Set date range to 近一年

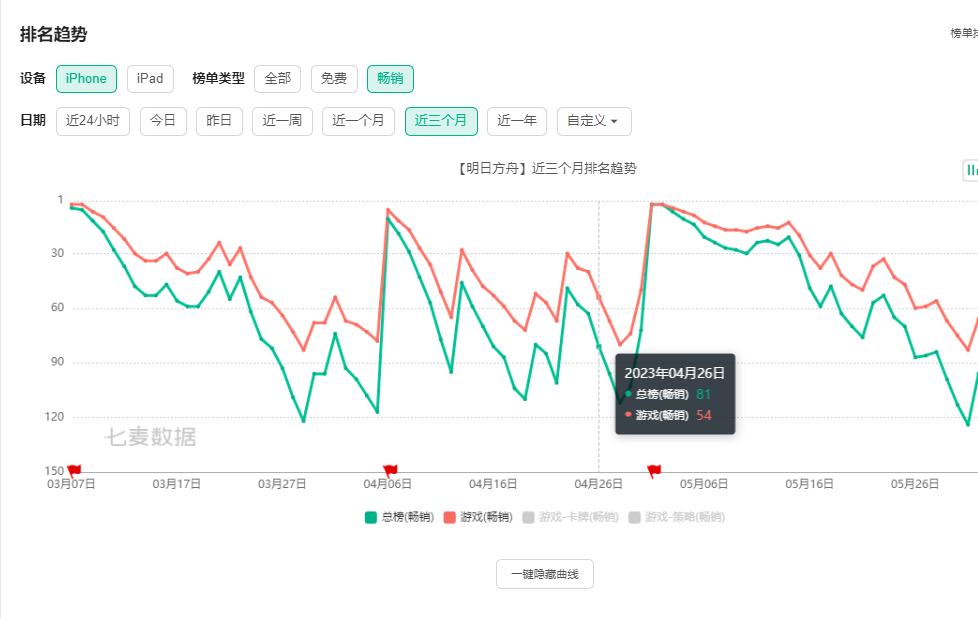point(517,121)
